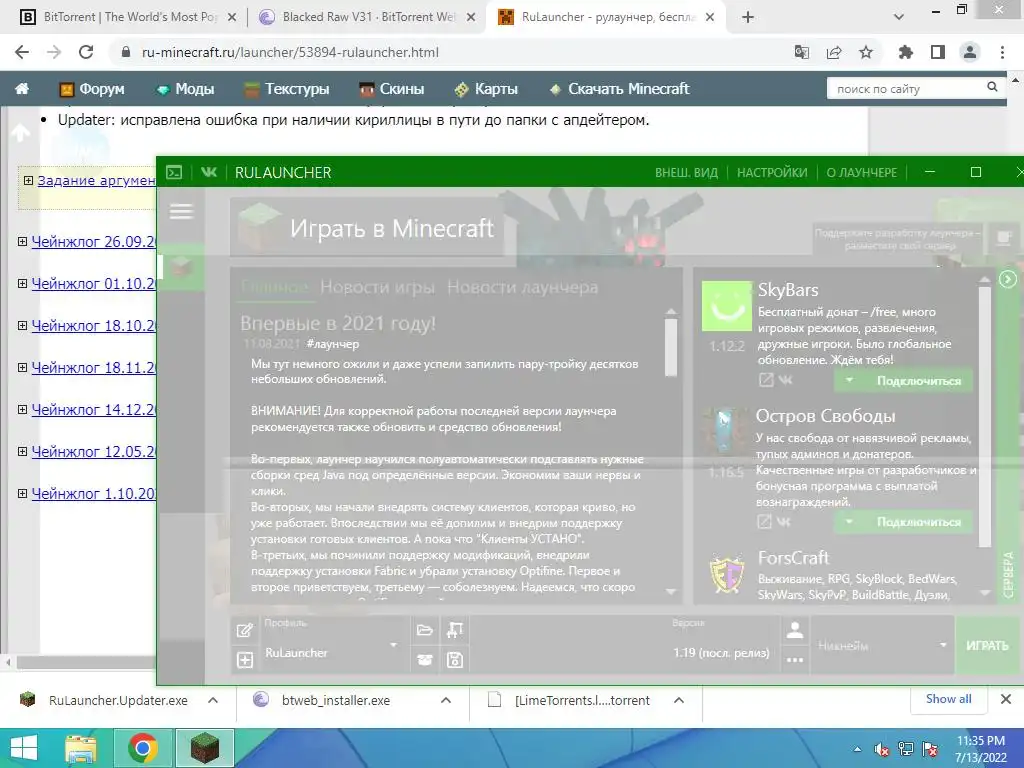The image size is (1024, 768).
Task: Open the SkyBars connect button dropdown arrow
Action: [849, 380]
